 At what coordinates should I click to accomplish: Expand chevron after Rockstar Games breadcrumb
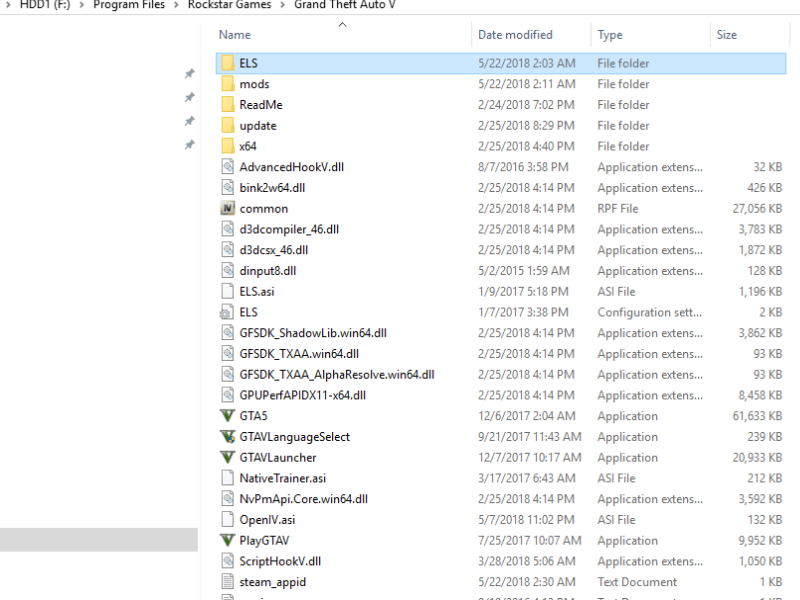coord(282,5)
